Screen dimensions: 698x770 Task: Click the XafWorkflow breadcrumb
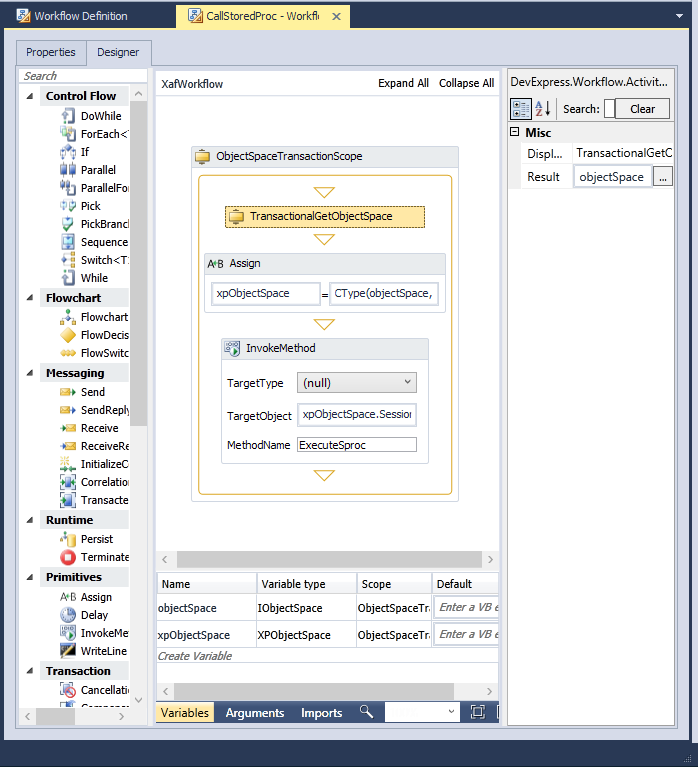(192, 84)
